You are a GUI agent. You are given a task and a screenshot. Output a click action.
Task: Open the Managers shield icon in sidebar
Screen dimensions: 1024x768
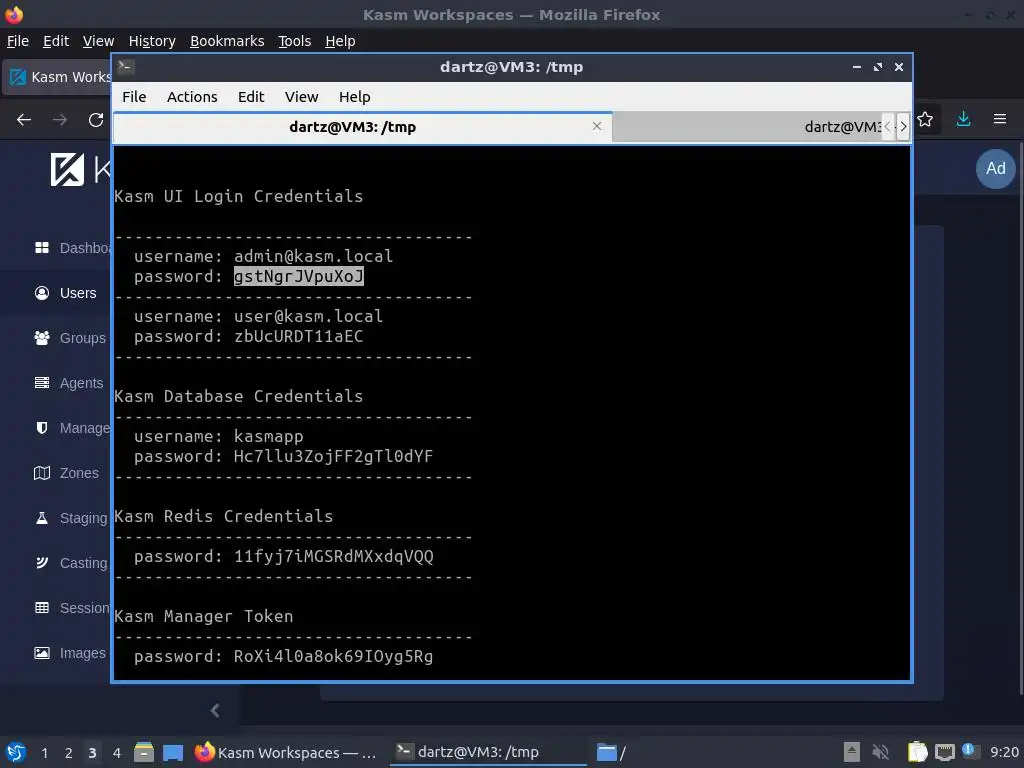[x=42, y=428]
